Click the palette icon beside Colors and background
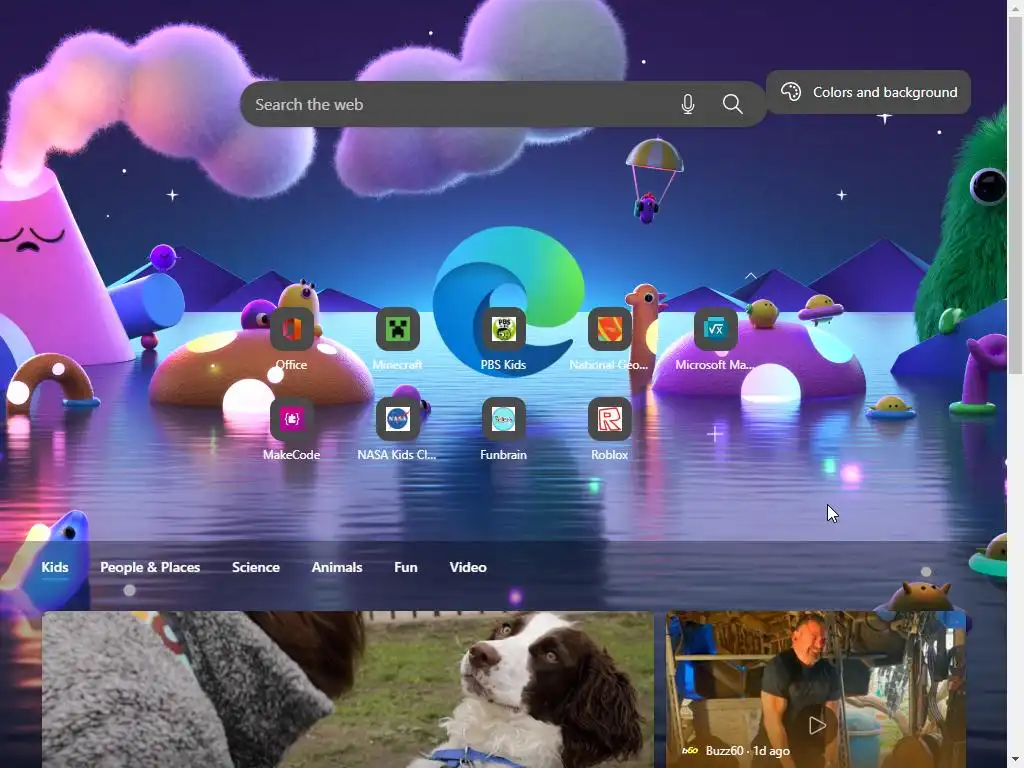This screenshot has width=1024, height=768. coord(791,92)
